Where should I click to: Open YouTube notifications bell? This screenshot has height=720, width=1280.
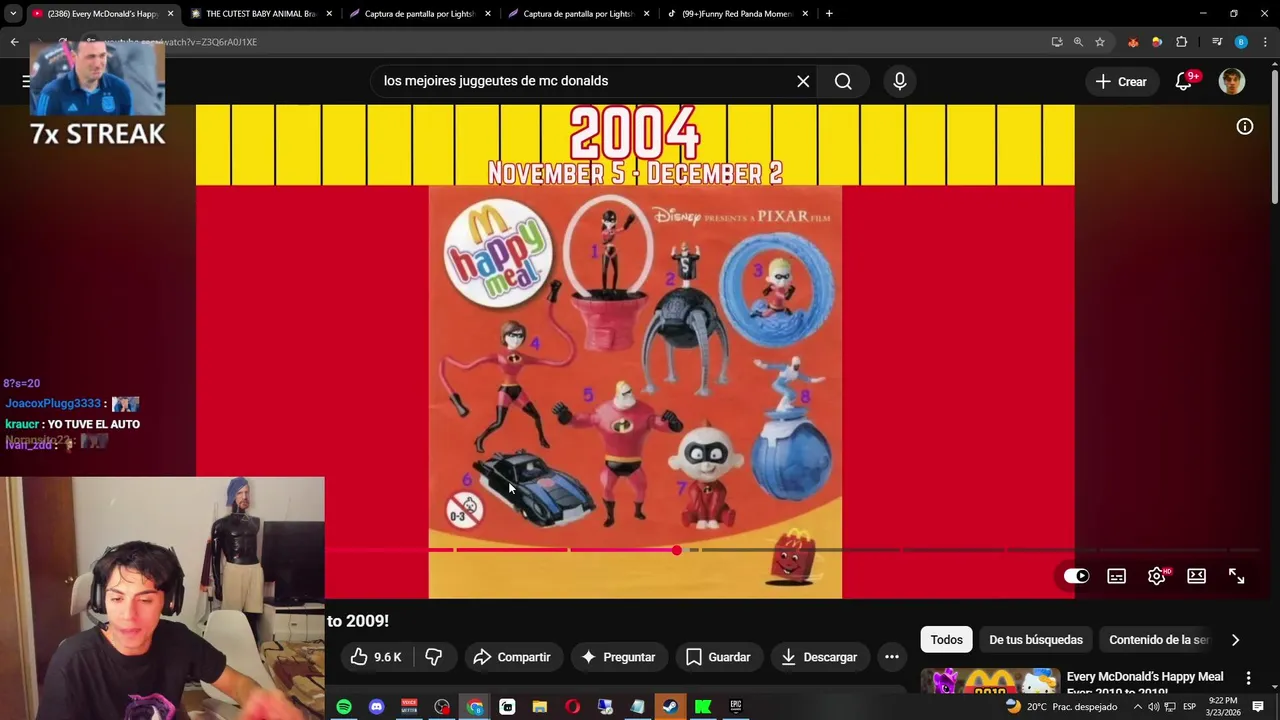click(1183, 81)
